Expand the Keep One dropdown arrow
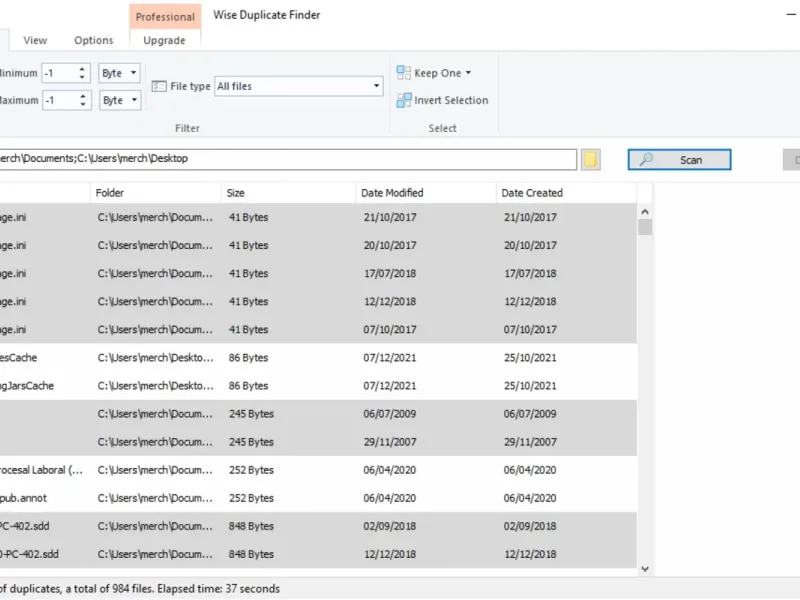Viewport: 800px width, 600px height. point(469,73)
